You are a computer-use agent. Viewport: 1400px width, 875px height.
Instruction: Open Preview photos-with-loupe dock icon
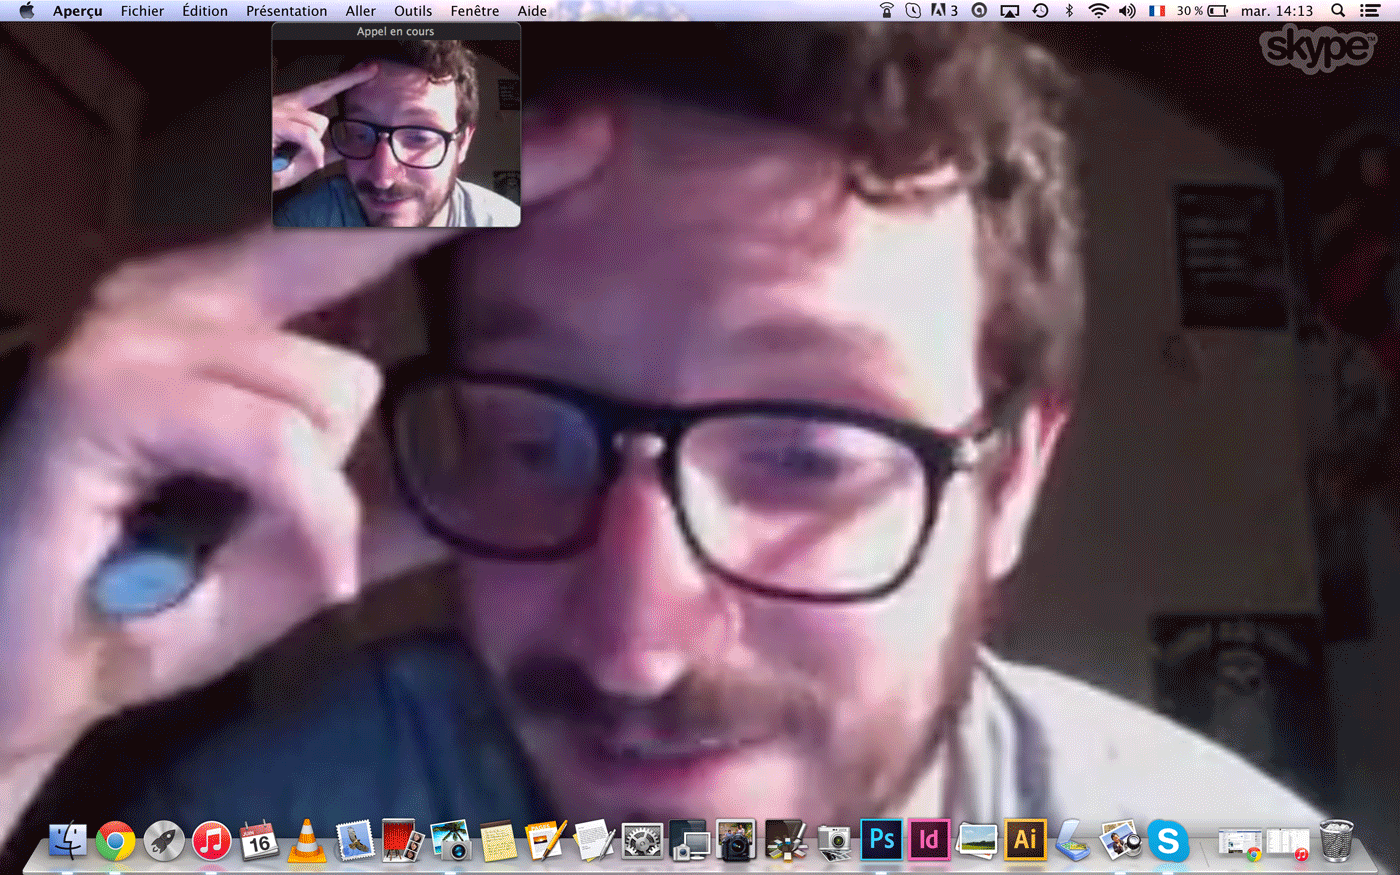[1121, 841]
